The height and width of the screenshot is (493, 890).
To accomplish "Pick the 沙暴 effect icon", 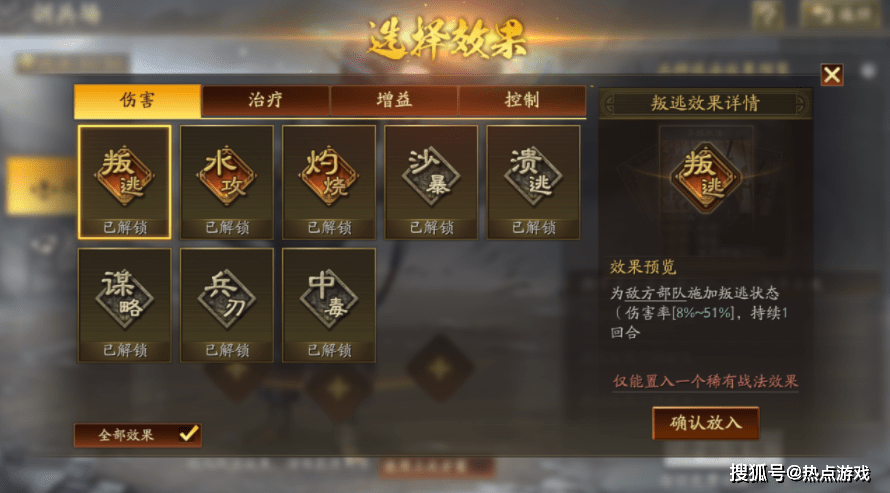I will tap(431, 182).
